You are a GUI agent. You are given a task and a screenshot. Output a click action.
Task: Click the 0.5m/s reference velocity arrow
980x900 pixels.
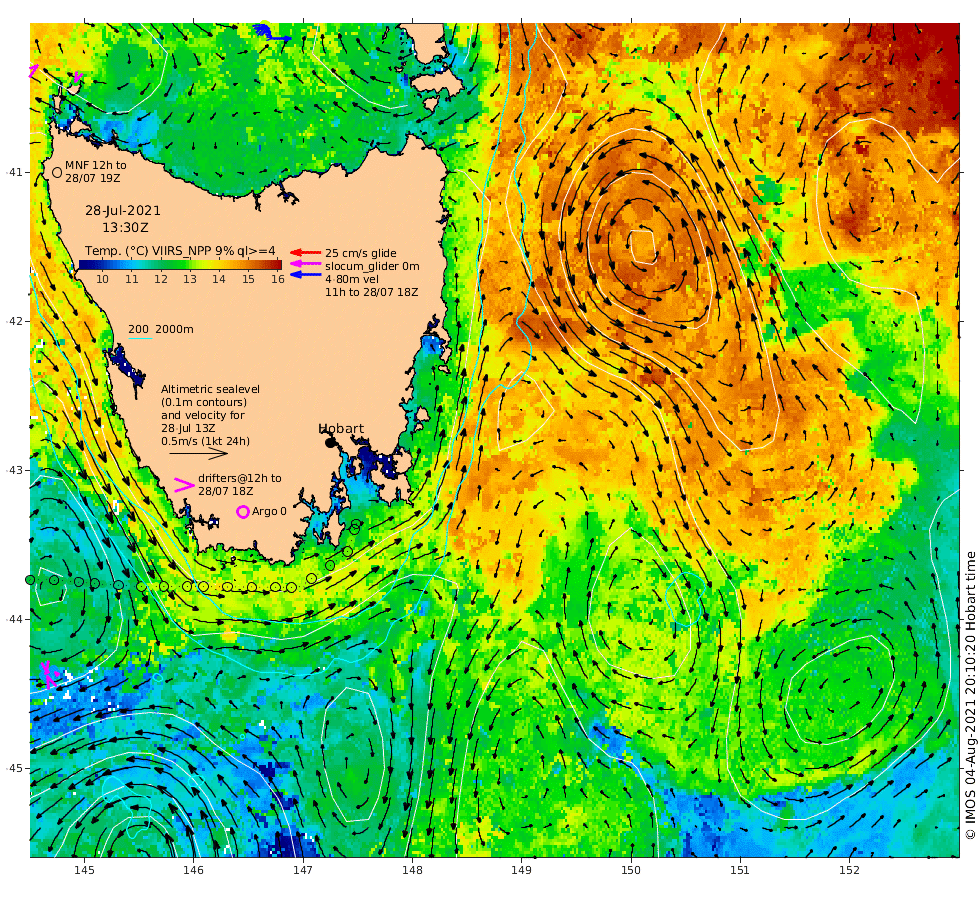(198, 454)
